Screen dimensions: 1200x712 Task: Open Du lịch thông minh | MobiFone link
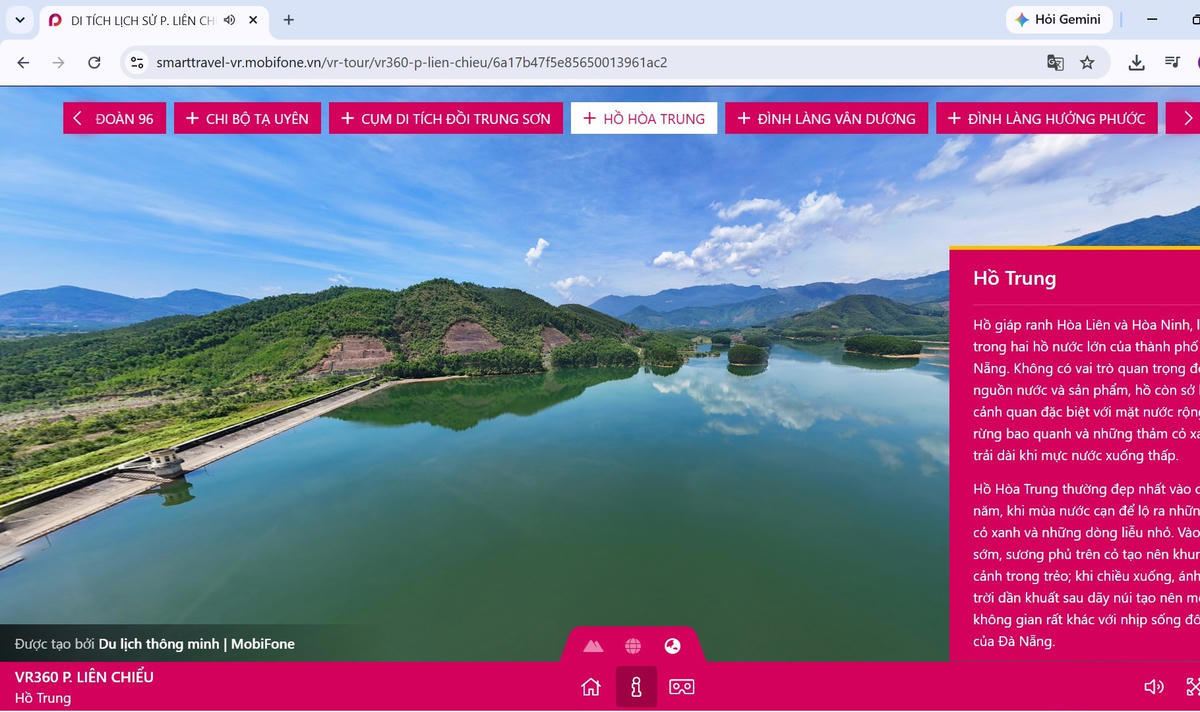click(x=197, y=644)
